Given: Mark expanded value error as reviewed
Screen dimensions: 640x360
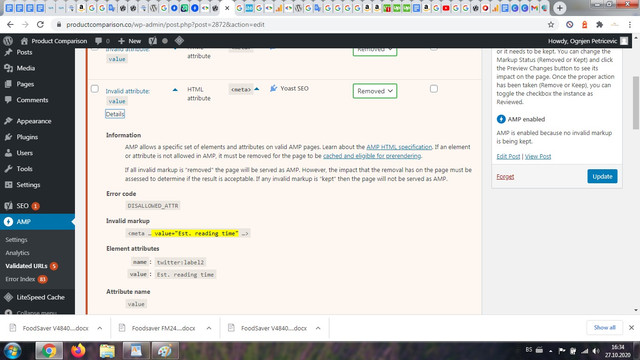Looking at the screenshot, I should pyautogui.click(x=433, y=89).
